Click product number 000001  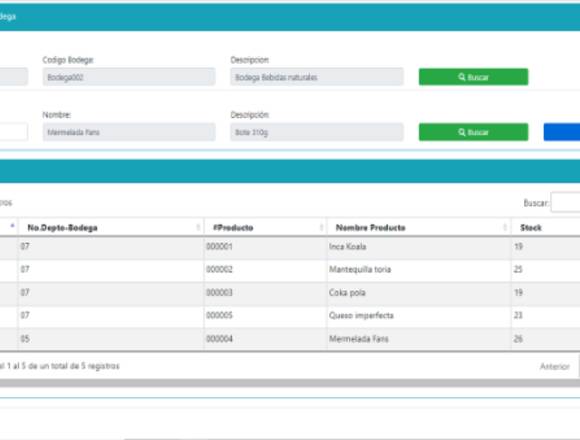point(219,247)
